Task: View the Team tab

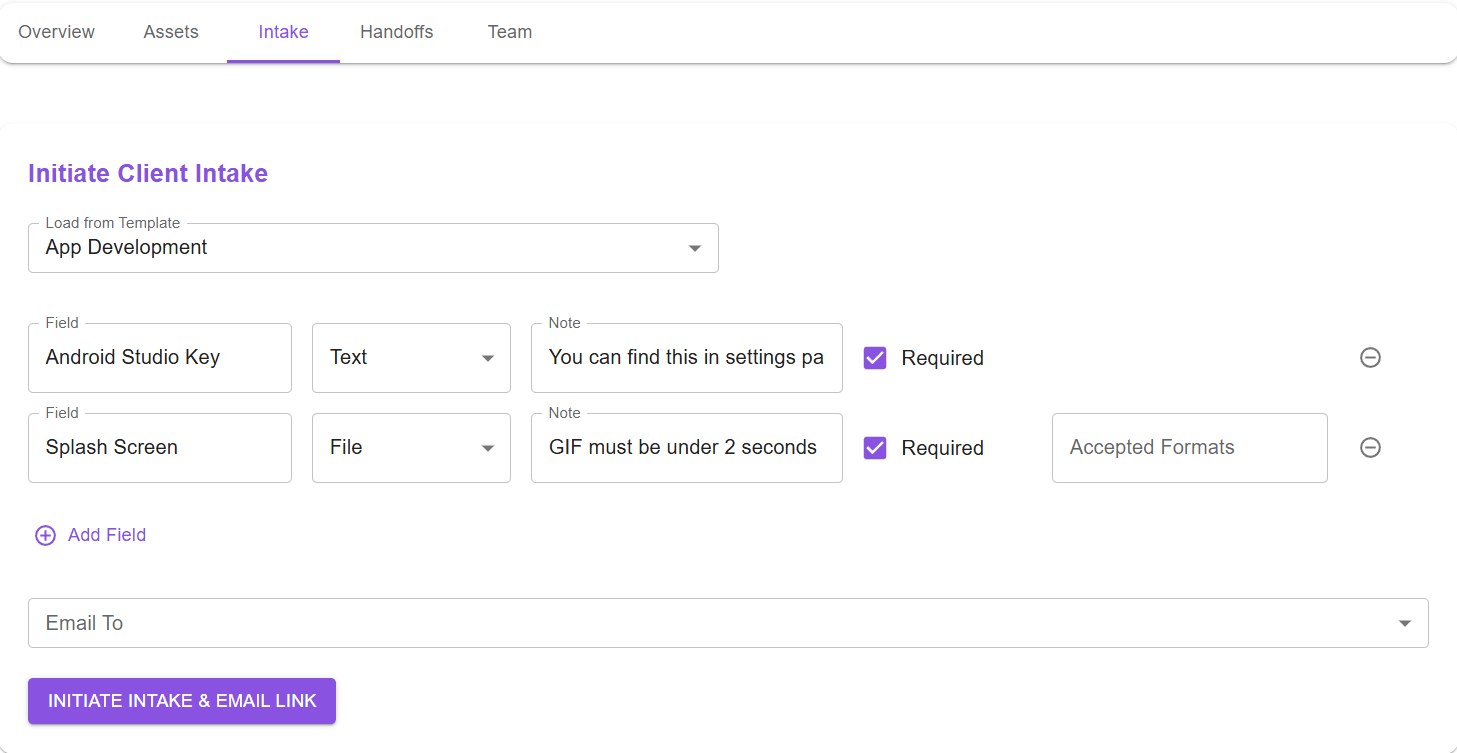Action: tap(509, 31)
